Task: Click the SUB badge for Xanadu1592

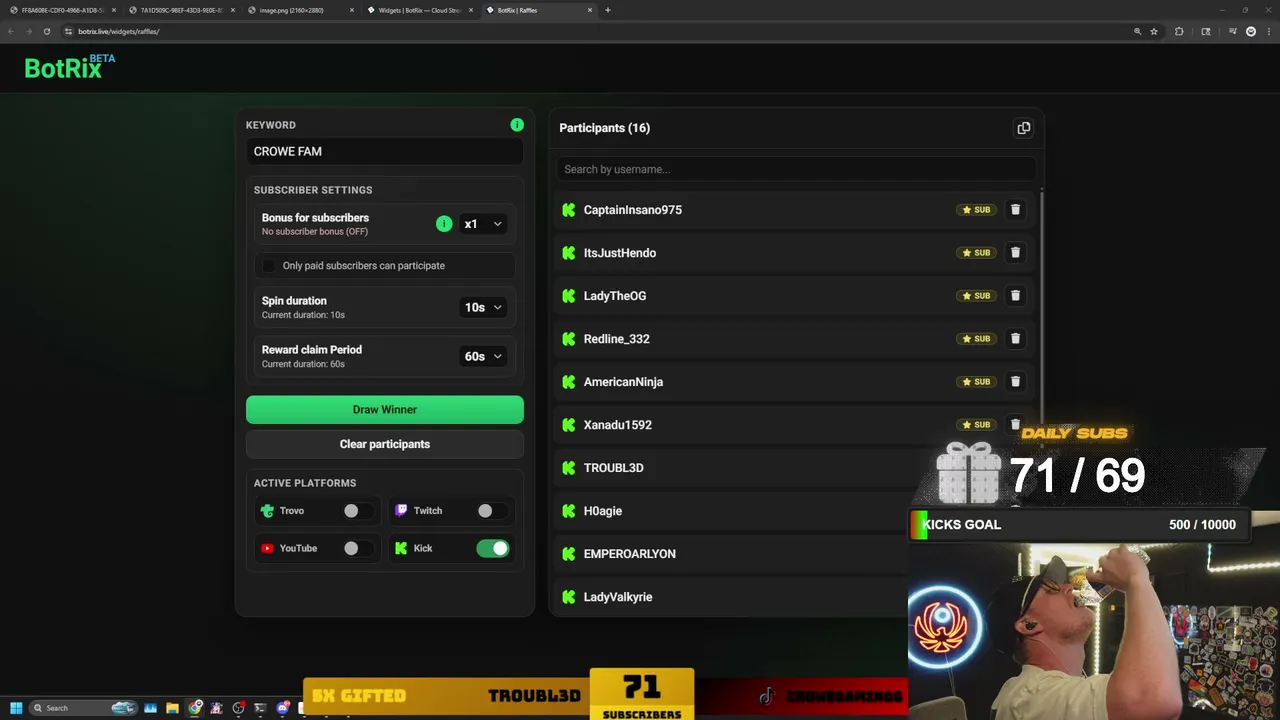Action: pos(976,425)
